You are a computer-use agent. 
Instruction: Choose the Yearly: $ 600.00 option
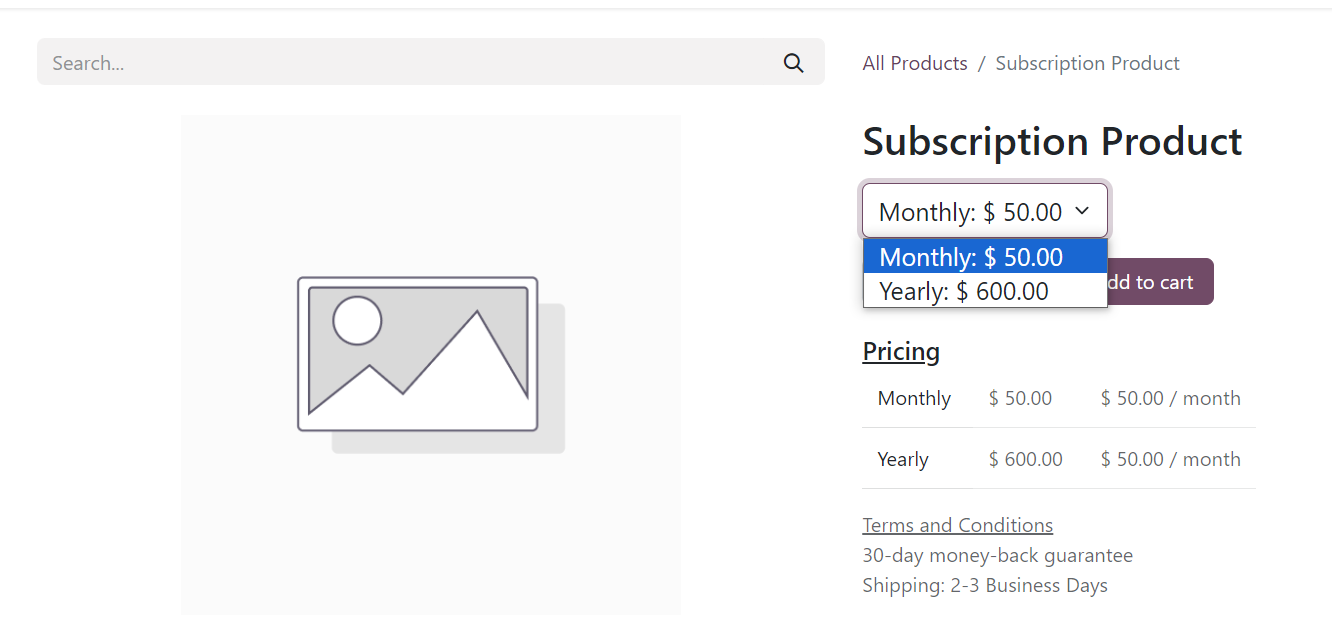point(964,291)
